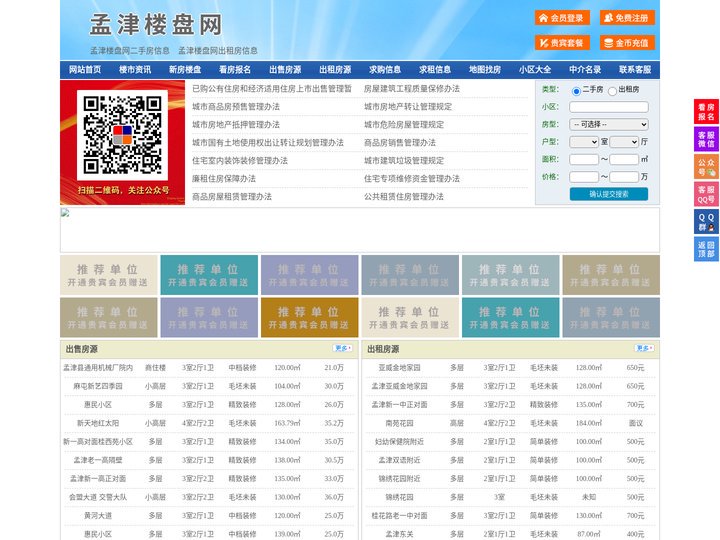This screenshot has height=540, width=720.
Task: Open the 房型 可选择 dropdown
Action: pos(609,124)
